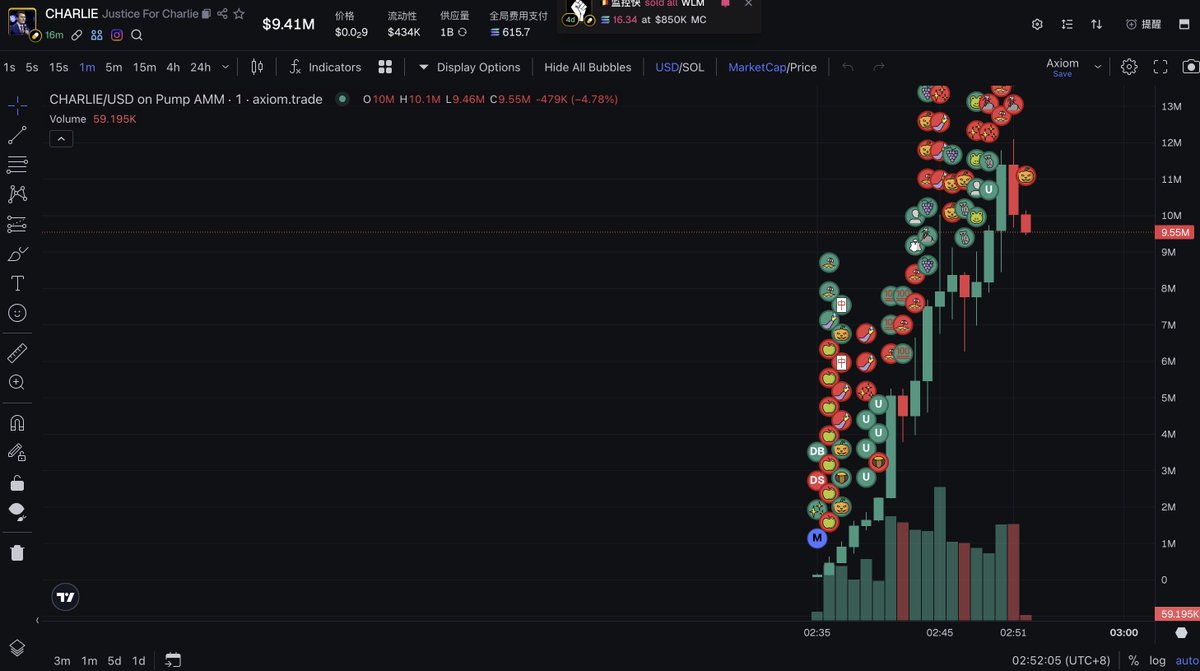Open the token link chain icon
The width and height of the screenshot is (1200, 671).
(x=77, y=34)
